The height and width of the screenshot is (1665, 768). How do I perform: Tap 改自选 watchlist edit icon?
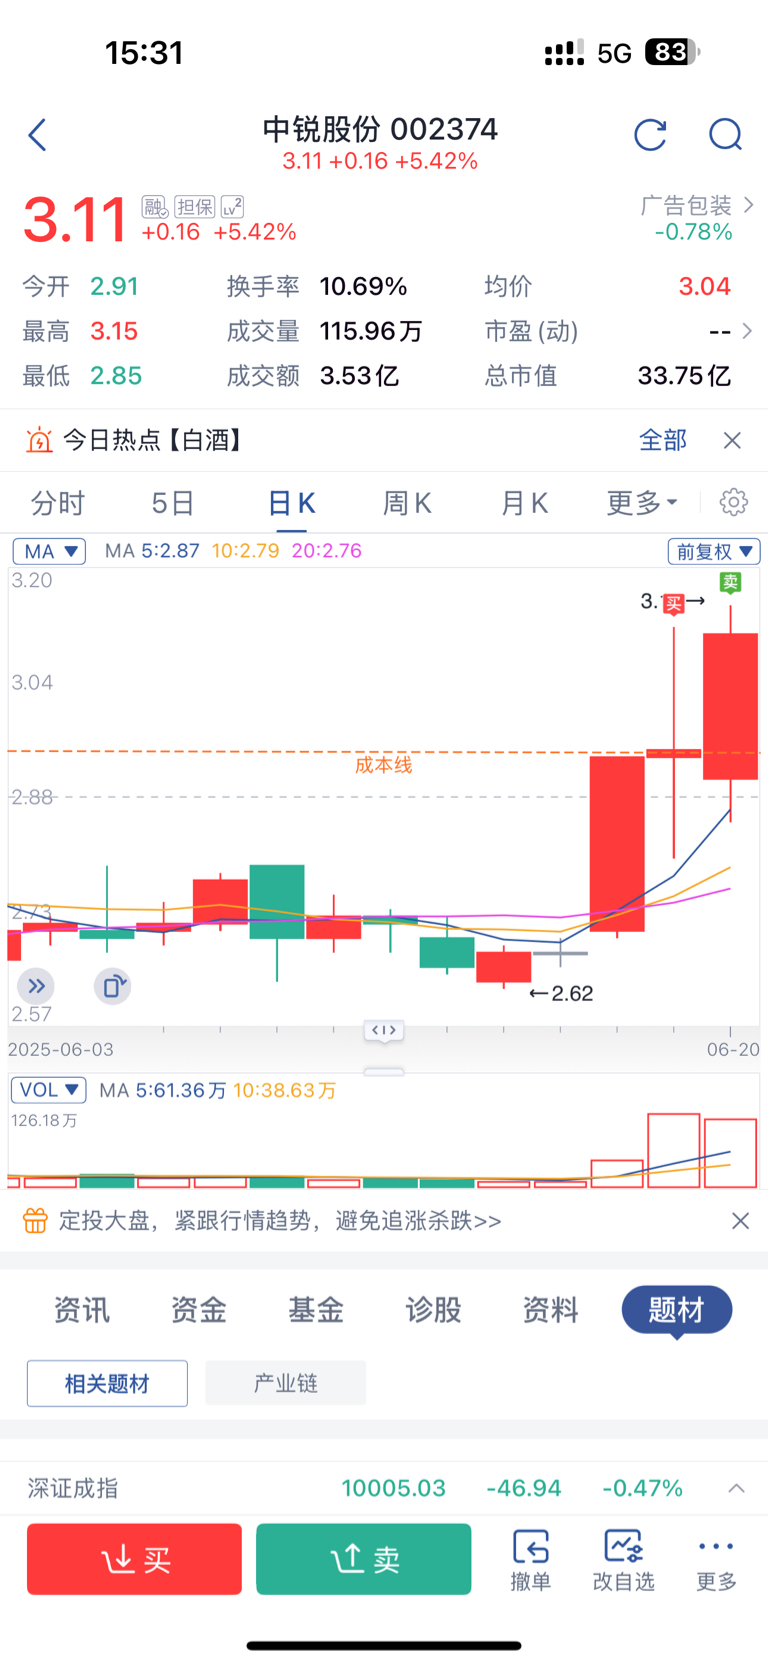click(x=623, y=1559)
